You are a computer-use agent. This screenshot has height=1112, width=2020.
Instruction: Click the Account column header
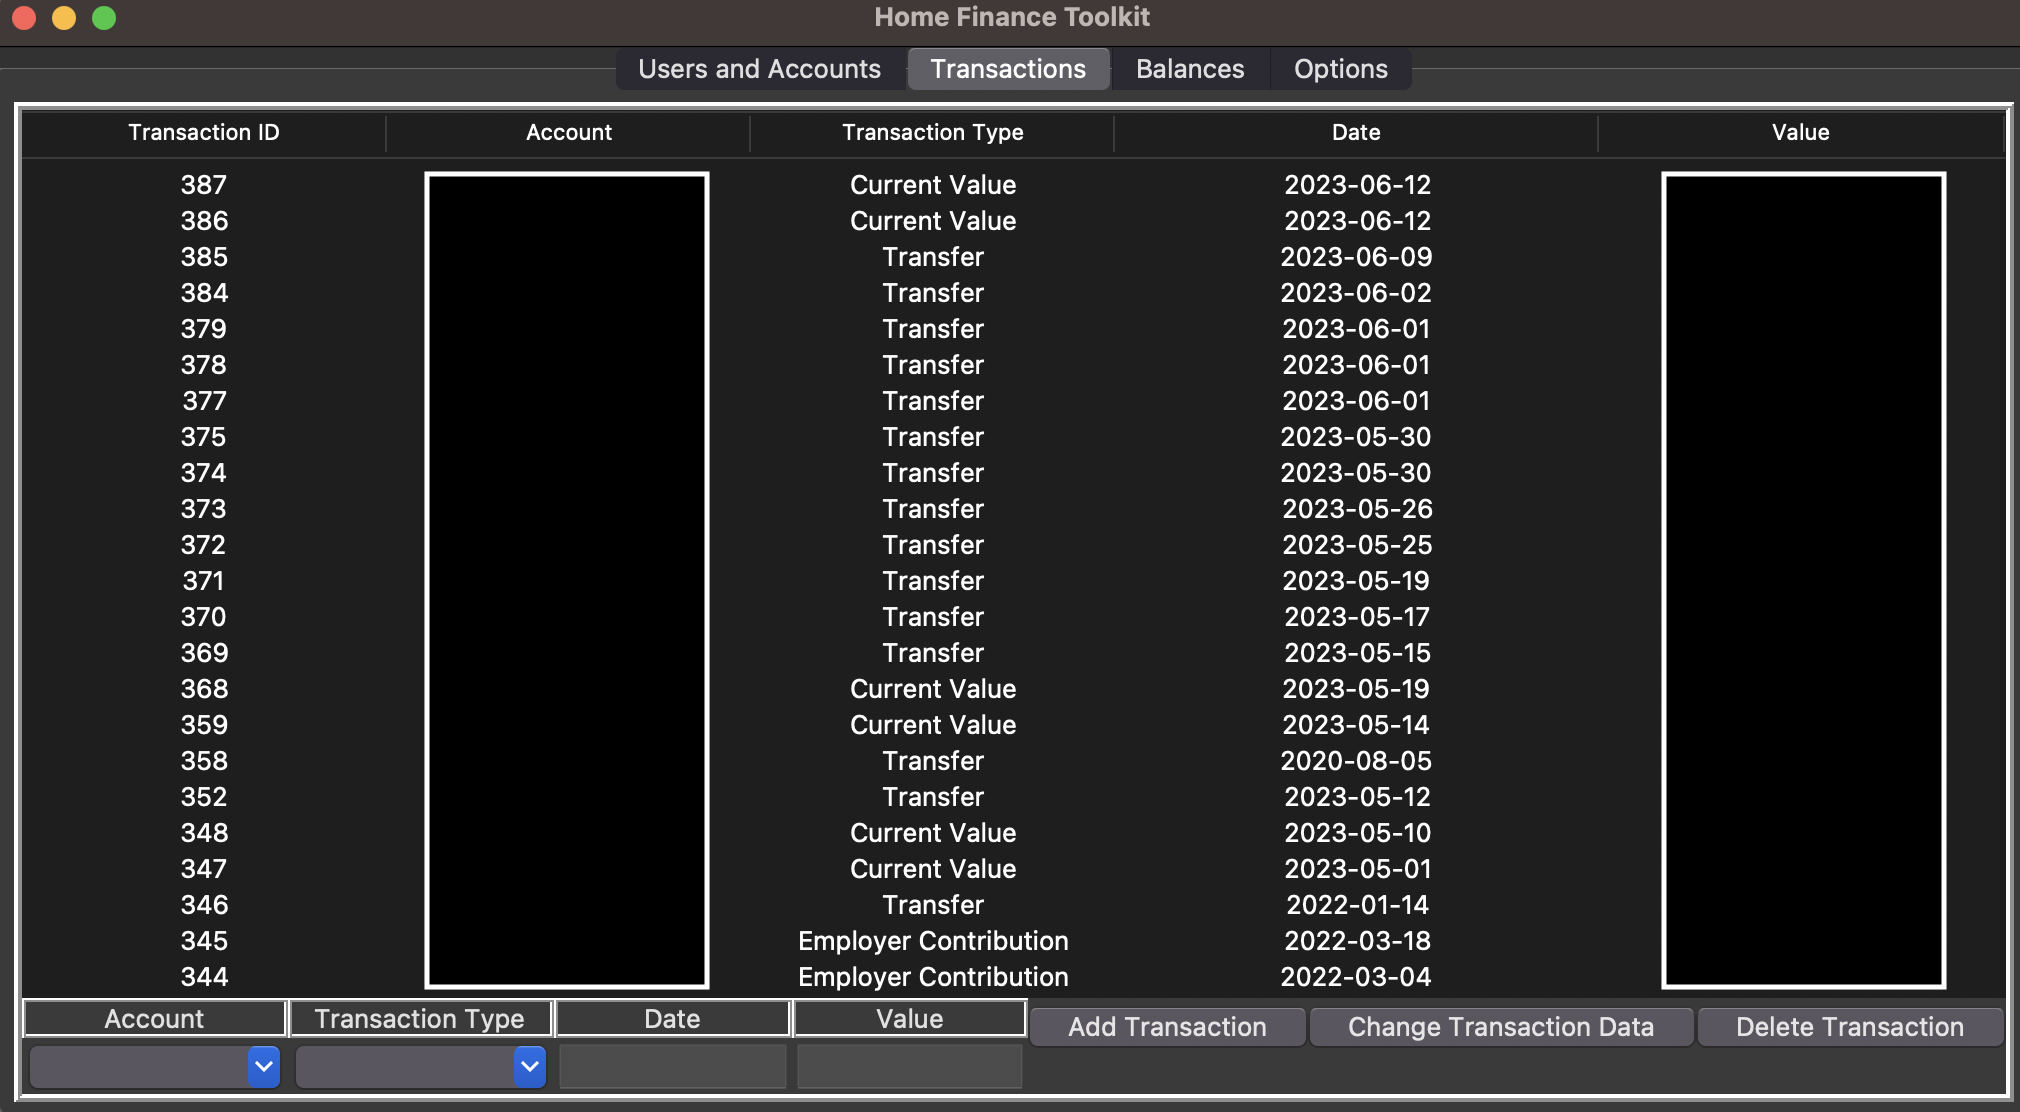point(569,132)
